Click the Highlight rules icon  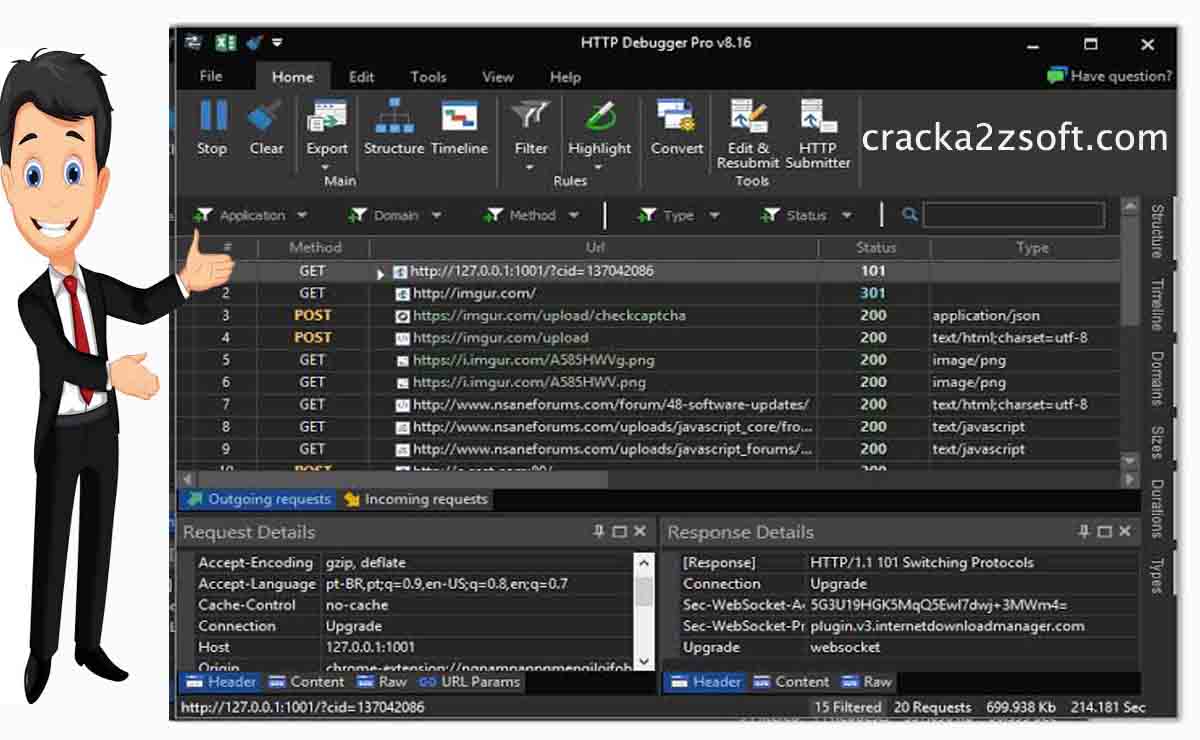(x=600, y=115)
